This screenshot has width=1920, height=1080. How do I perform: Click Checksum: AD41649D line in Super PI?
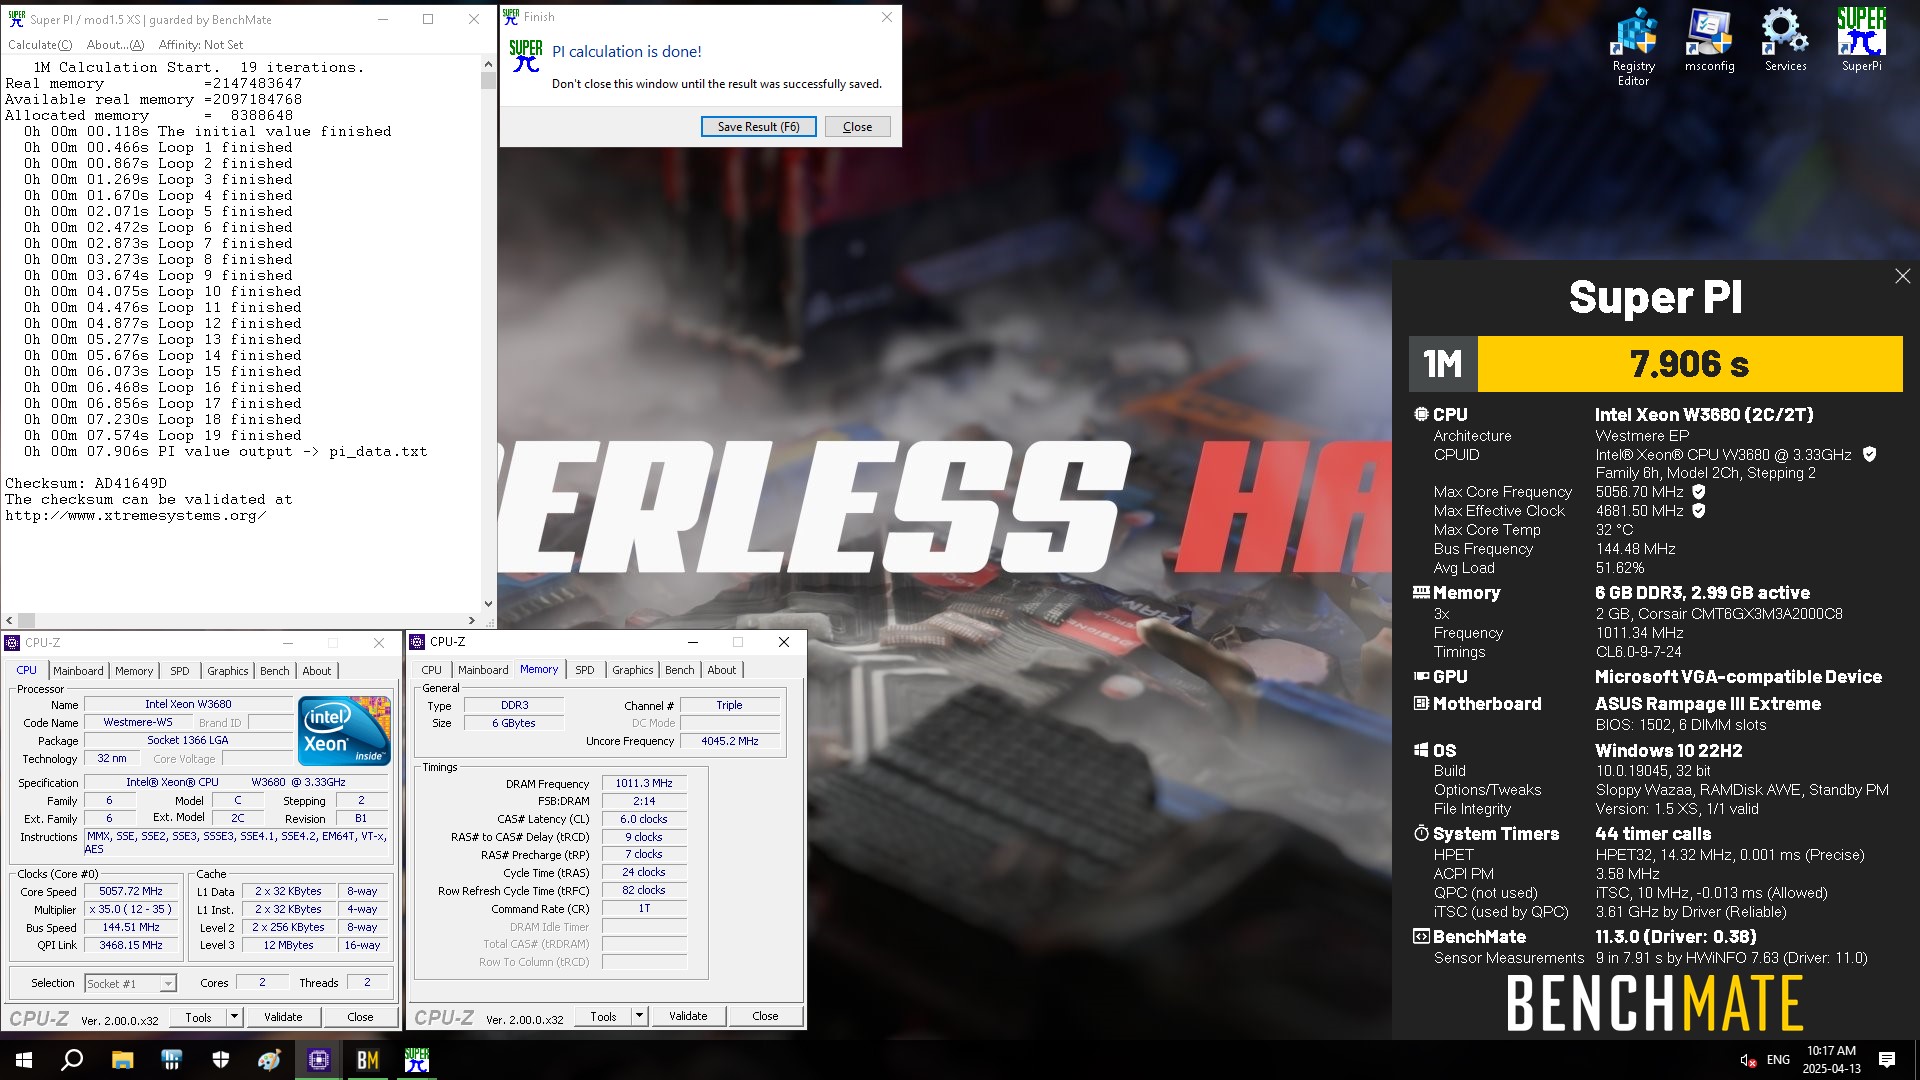[x=86, y=484]
